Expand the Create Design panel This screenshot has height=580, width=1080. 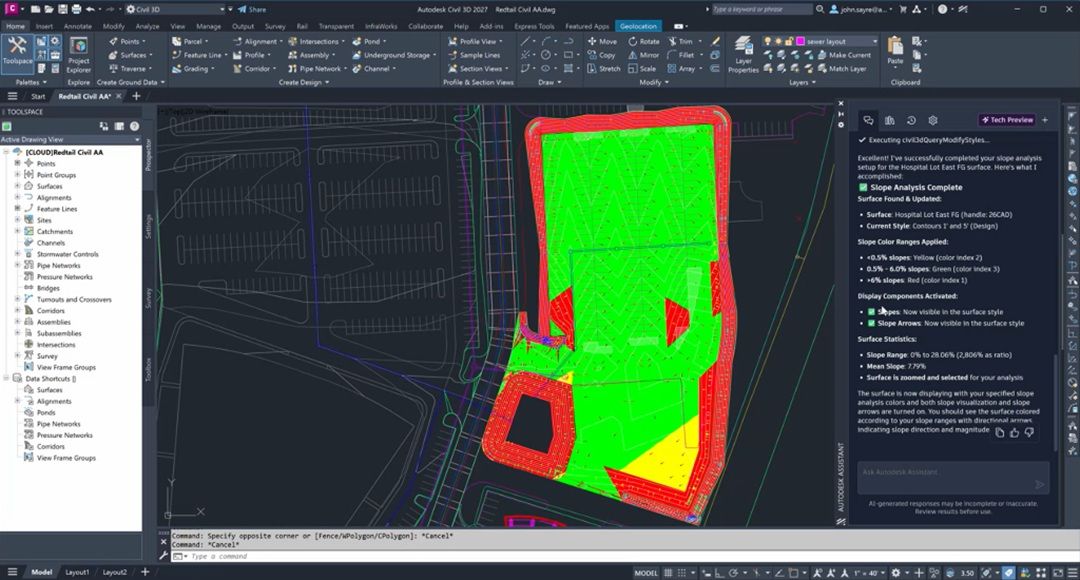click(304, 83)
